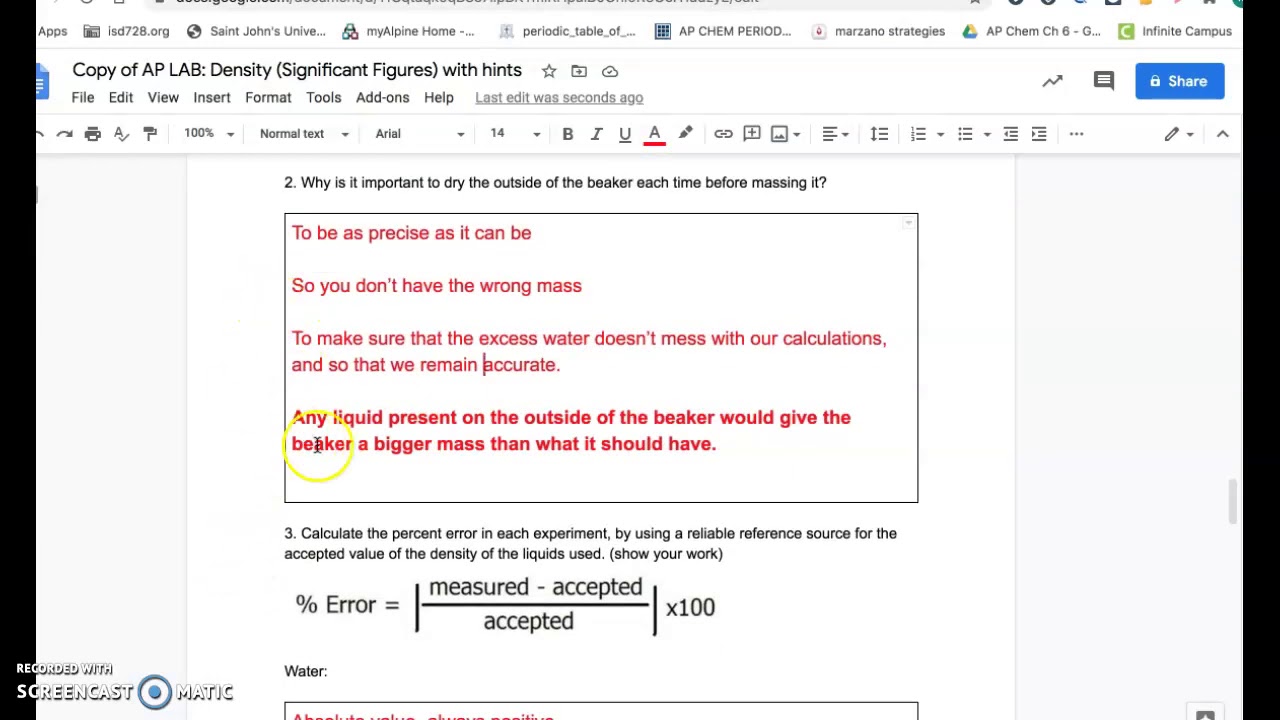
Task: Decrease the paragraph indent
Action: [1010, 134]
